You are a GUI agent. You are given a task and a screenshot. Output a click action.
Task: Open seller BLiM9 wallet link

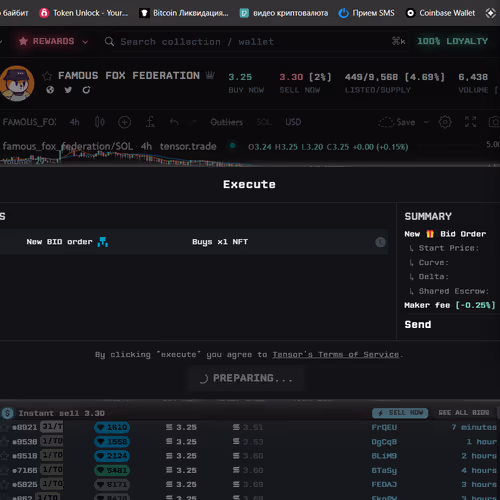384,456
